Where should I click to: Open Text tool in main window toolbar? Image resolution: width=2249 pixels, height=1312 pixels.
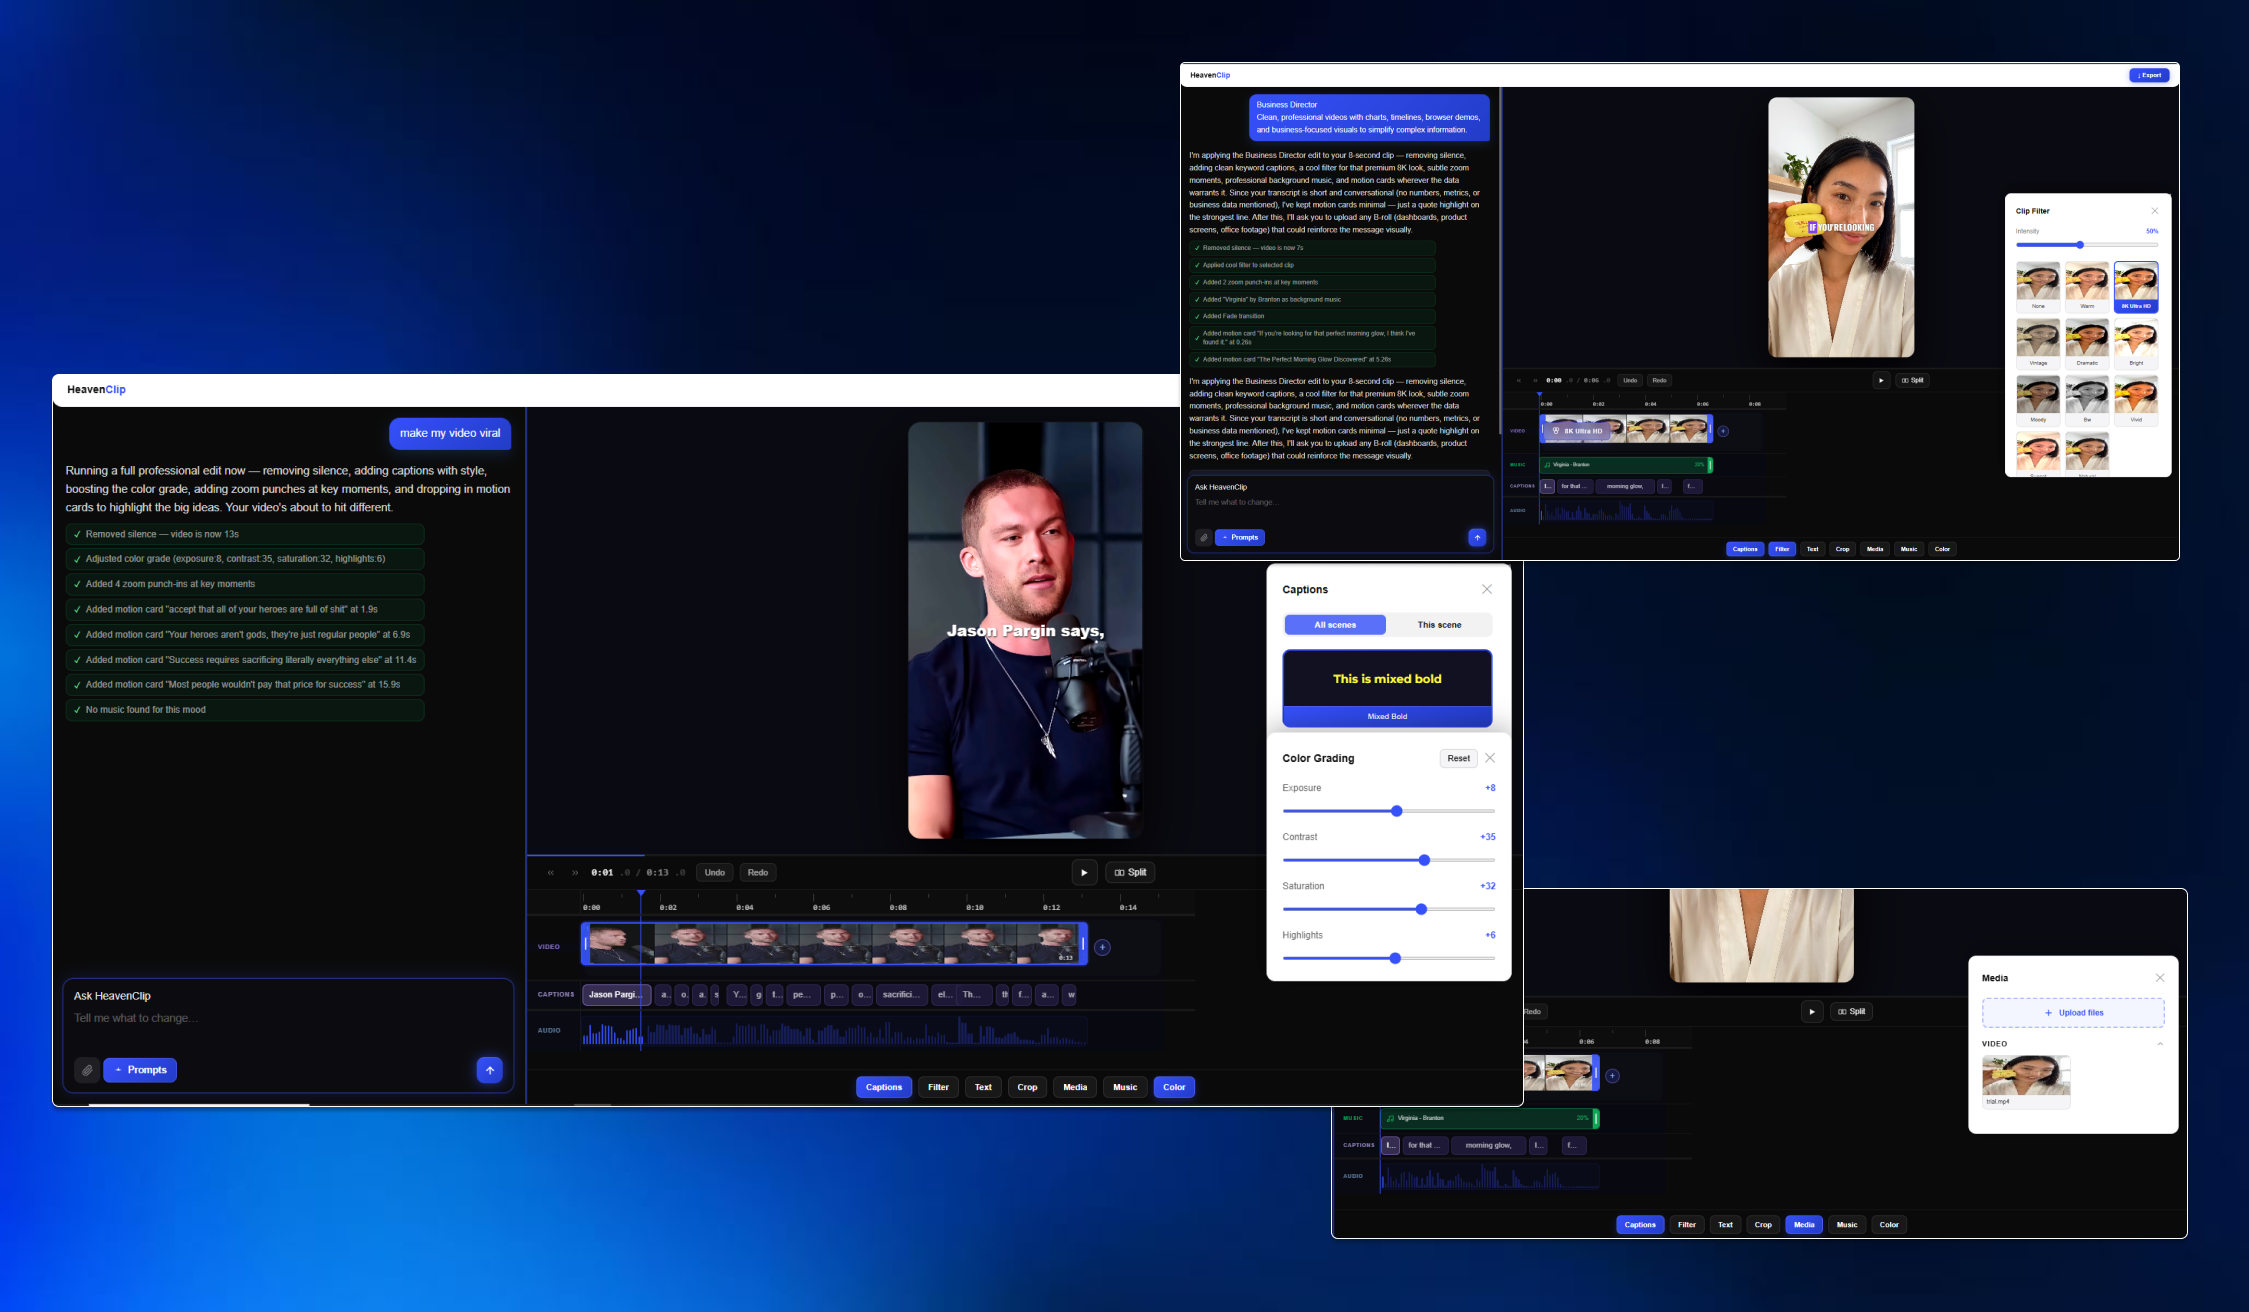983,1087
